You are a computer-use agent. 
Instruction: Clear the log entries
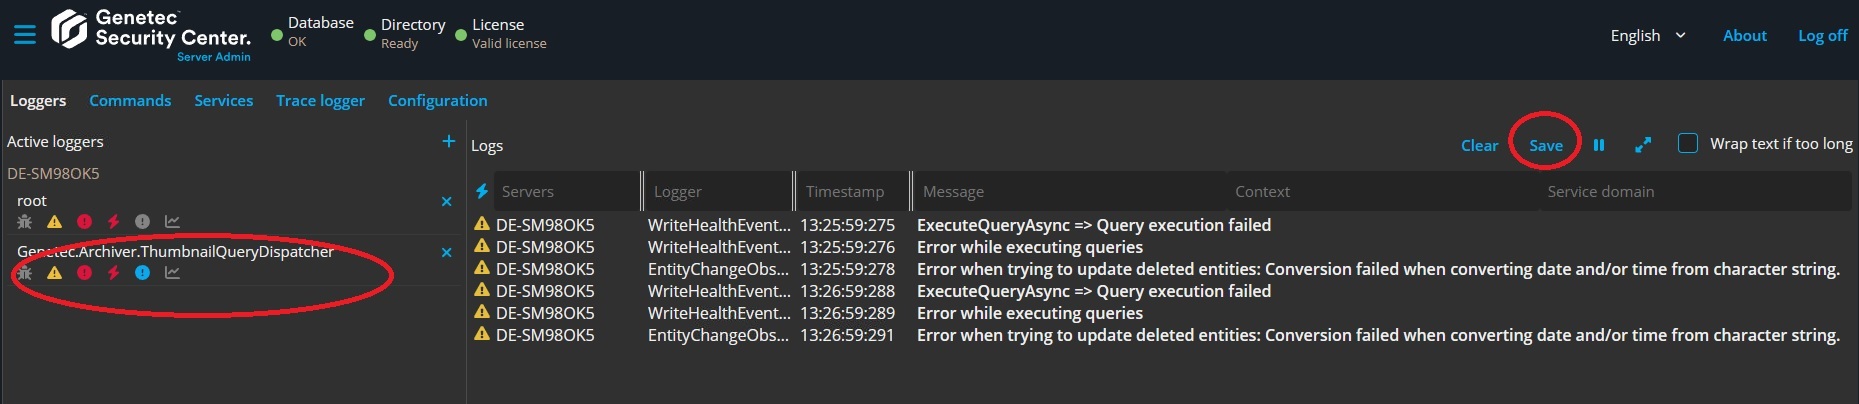point(1479,145)
